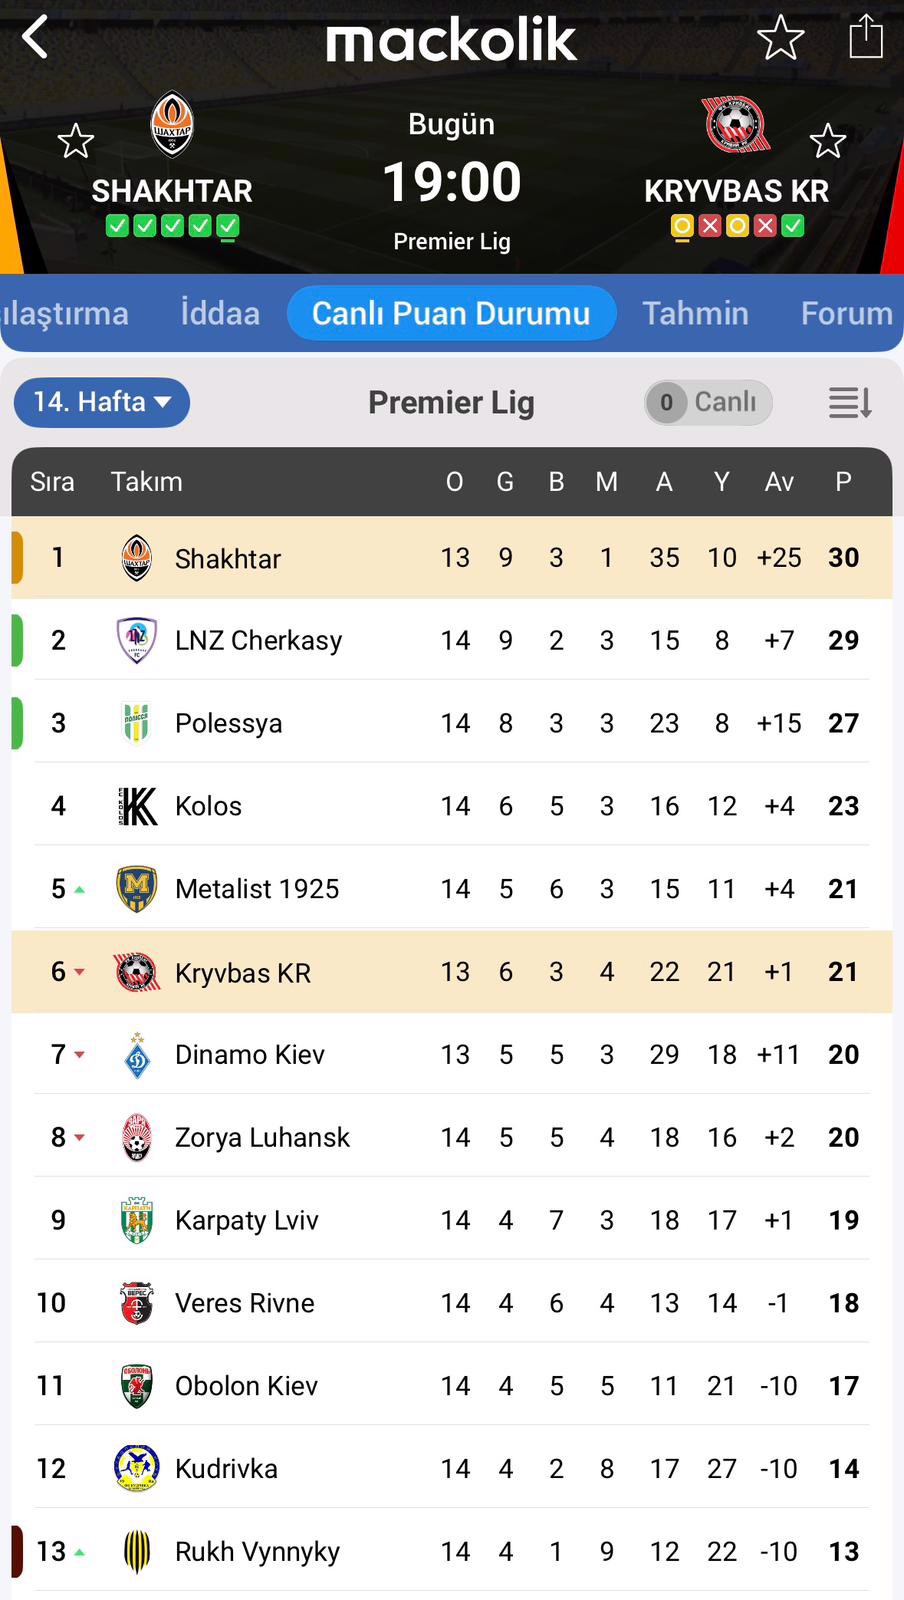Tap the share icon in header
The width and height of the screenshot is (904, 1600).
coord(865,38)
